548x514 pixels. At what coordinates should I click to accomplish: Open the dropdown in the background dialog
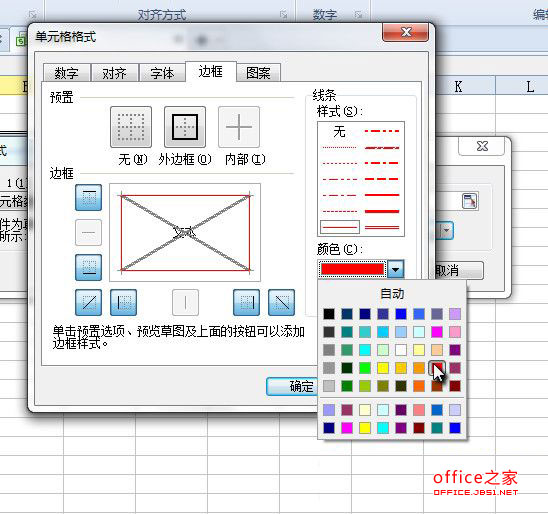coord(446,231)
